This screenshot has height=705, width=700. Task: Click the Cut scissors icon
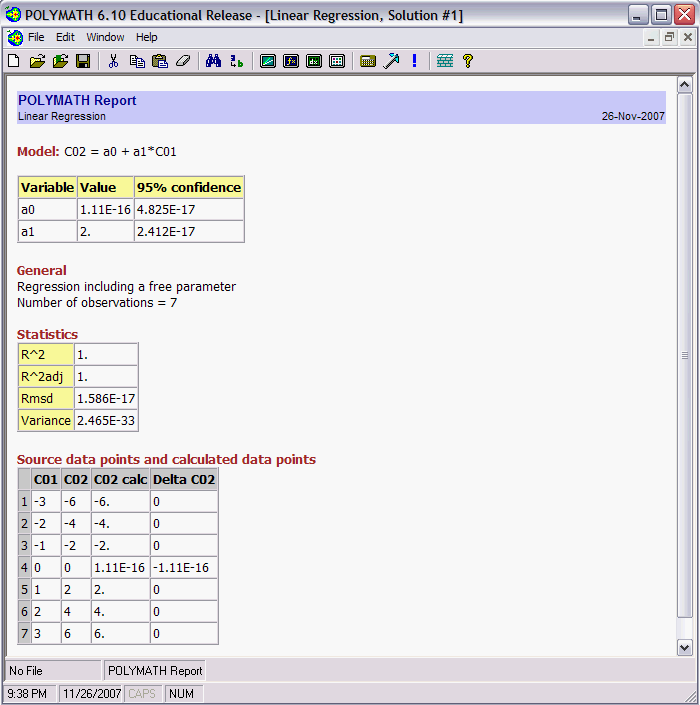pos(113,61)
